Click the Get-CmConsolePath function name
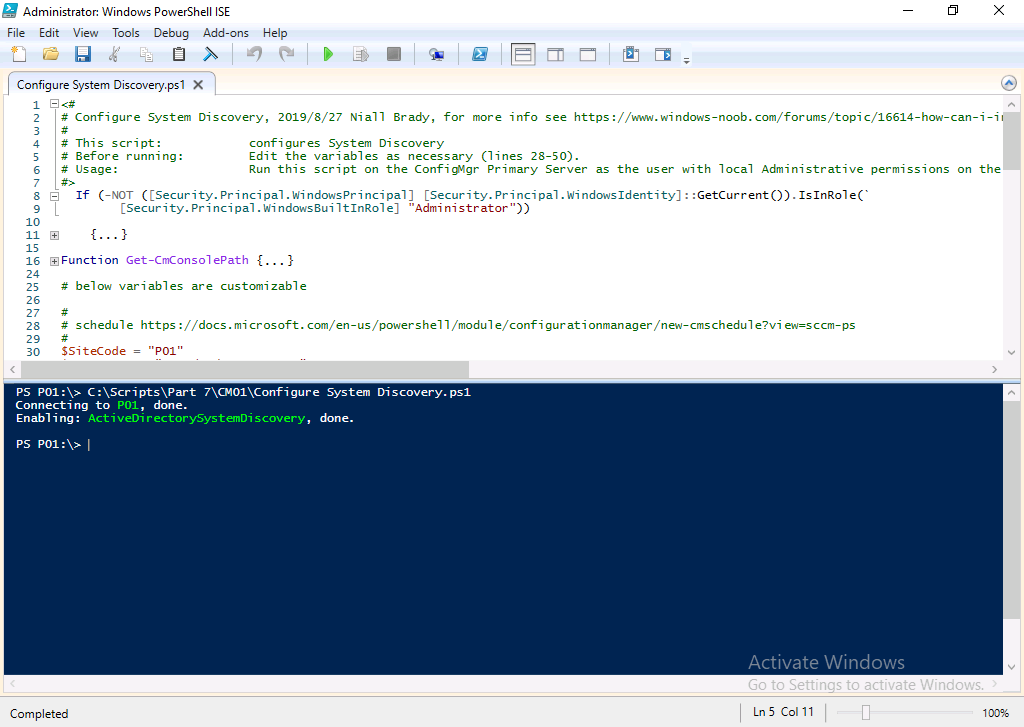This screenshot has height=727, width=1024. [x=187, y=260]
